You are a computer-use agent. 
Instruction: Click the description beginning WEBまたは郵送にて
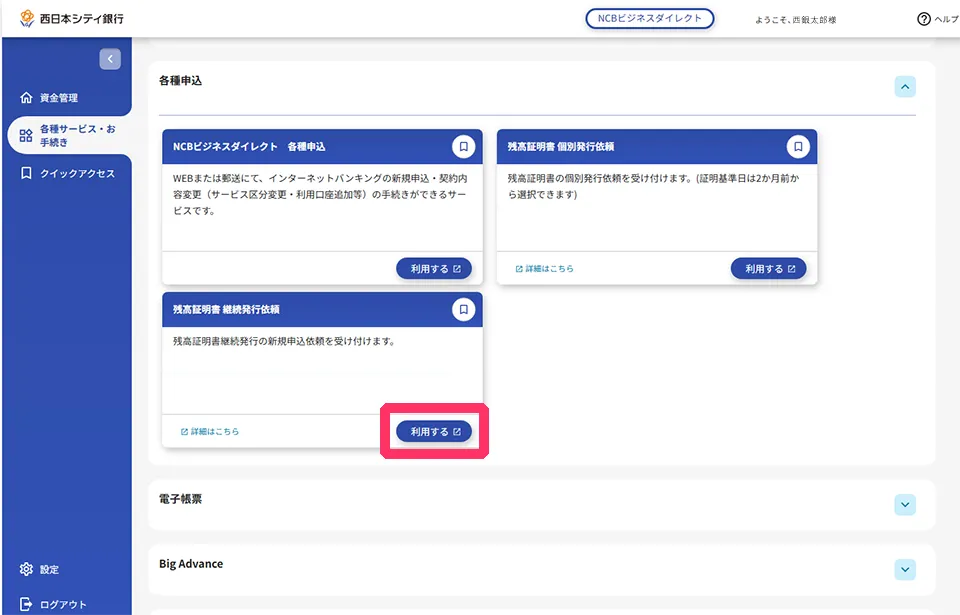coord(320,194)
